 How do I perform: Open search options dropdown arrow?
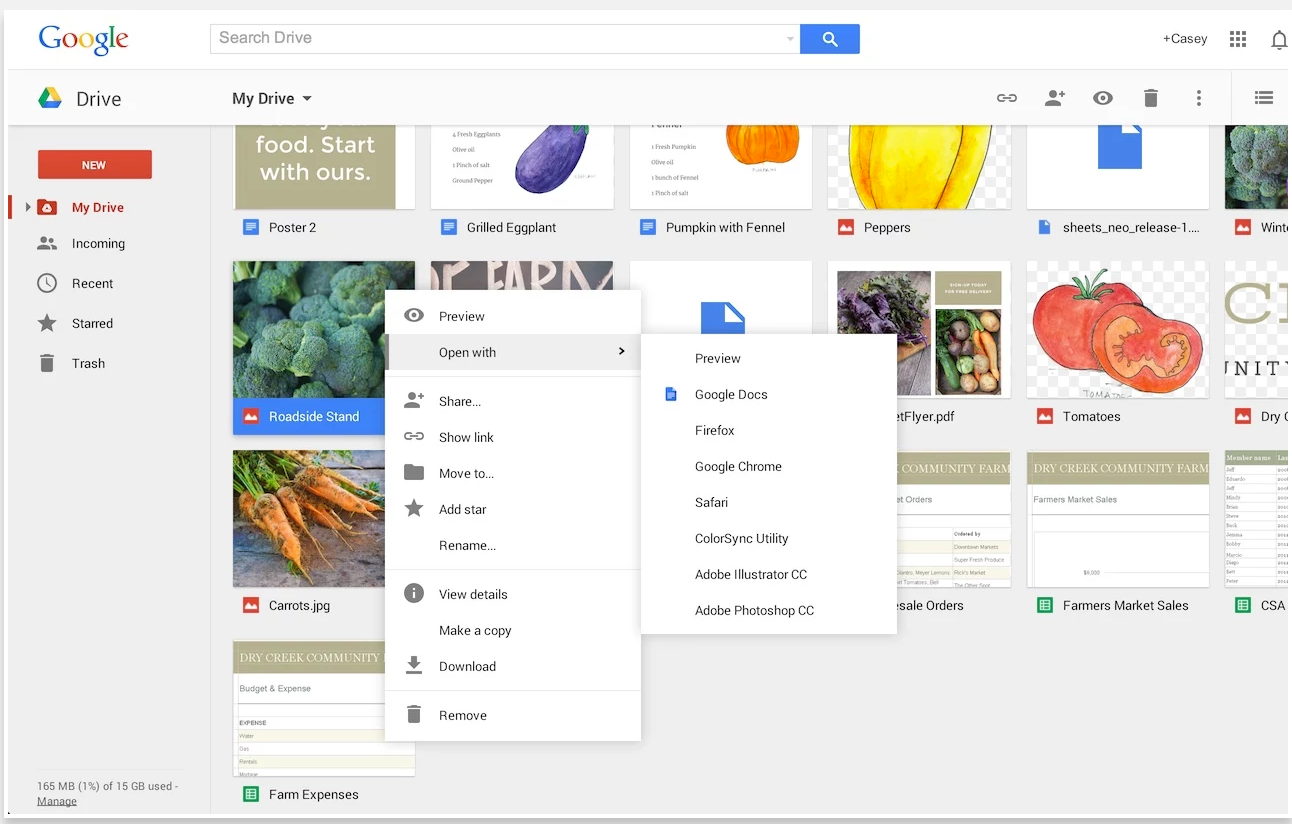(x=790, y=39)
